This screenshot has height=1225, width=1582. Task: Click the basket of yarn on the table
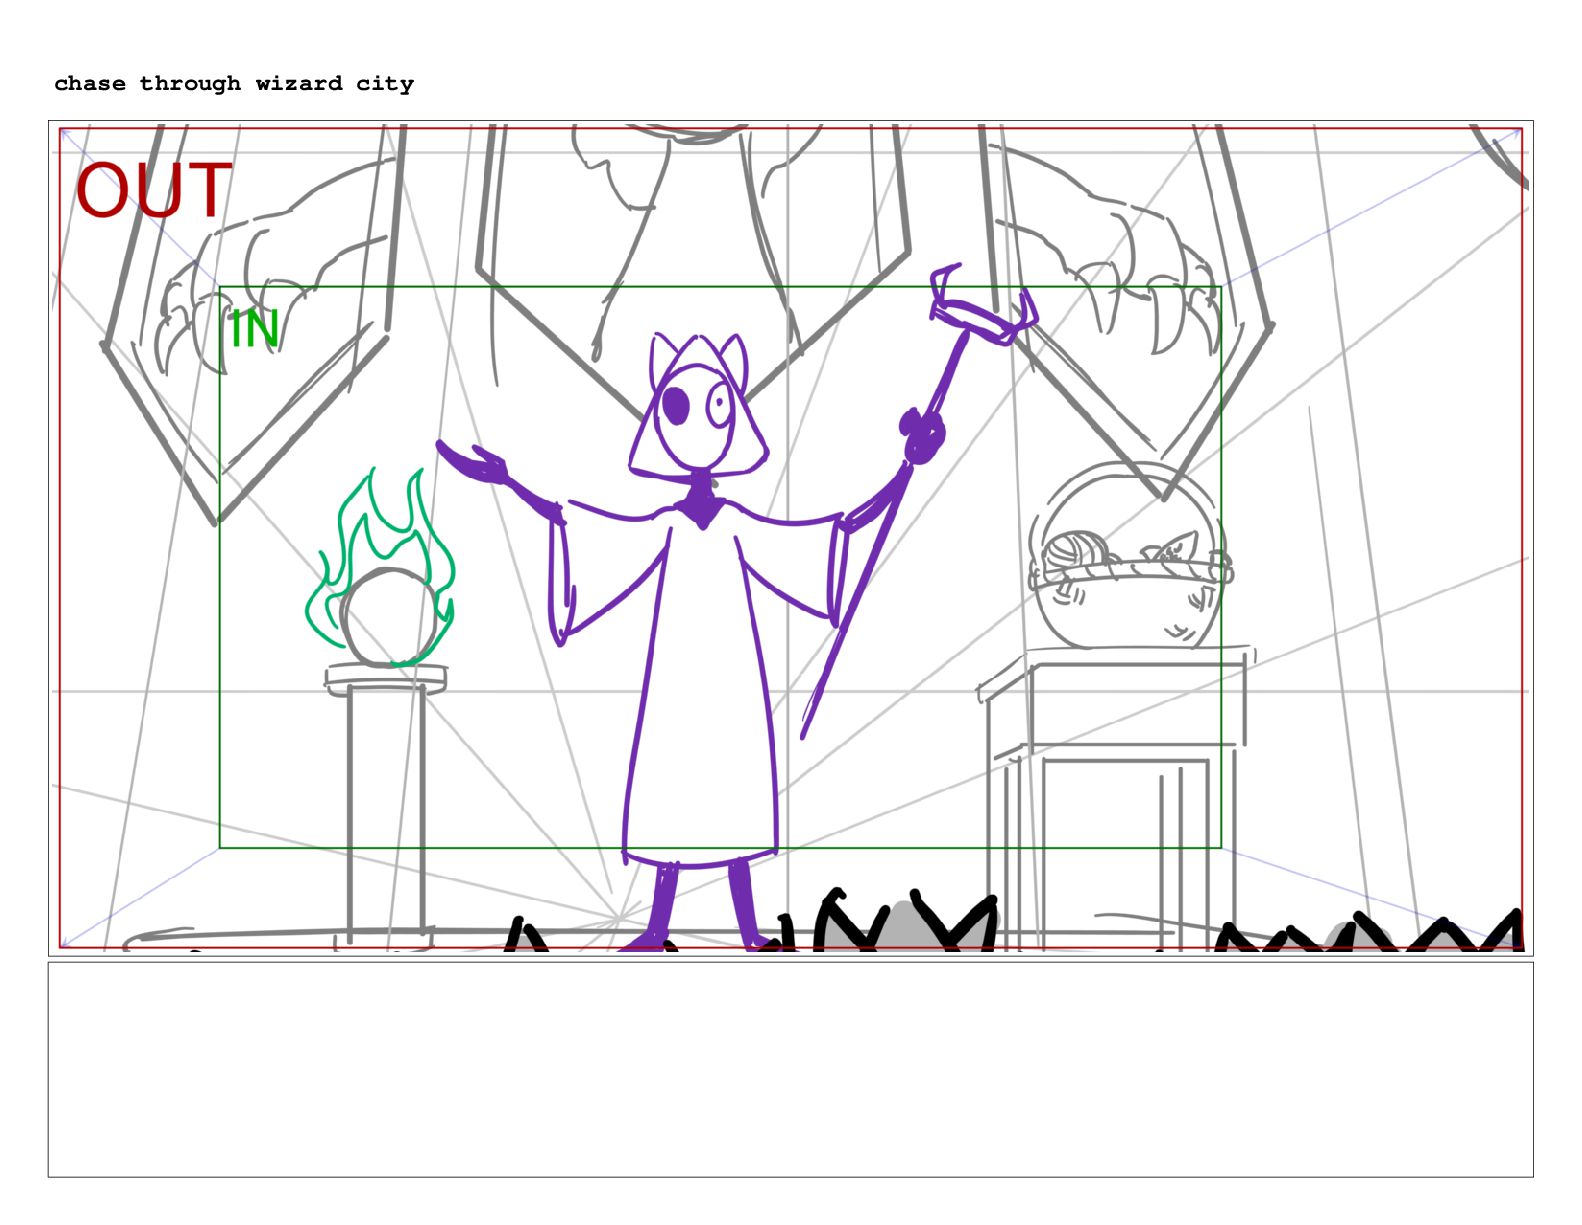pos(1130,556)
